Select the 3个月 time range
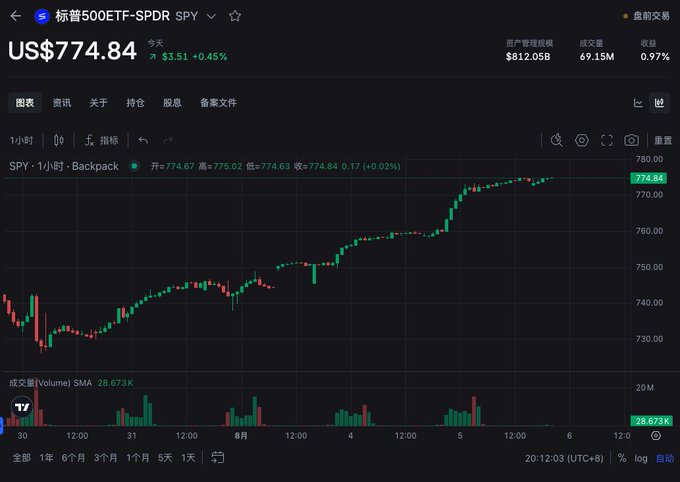Image resolution: width=680 pixels, height=482 pixels. pos(105,458)
